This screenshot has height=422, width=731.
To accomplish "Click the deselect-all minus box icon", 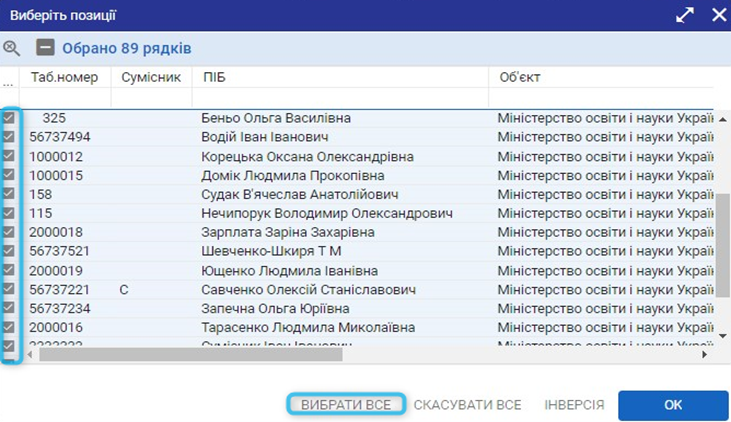I will point(45,48).
